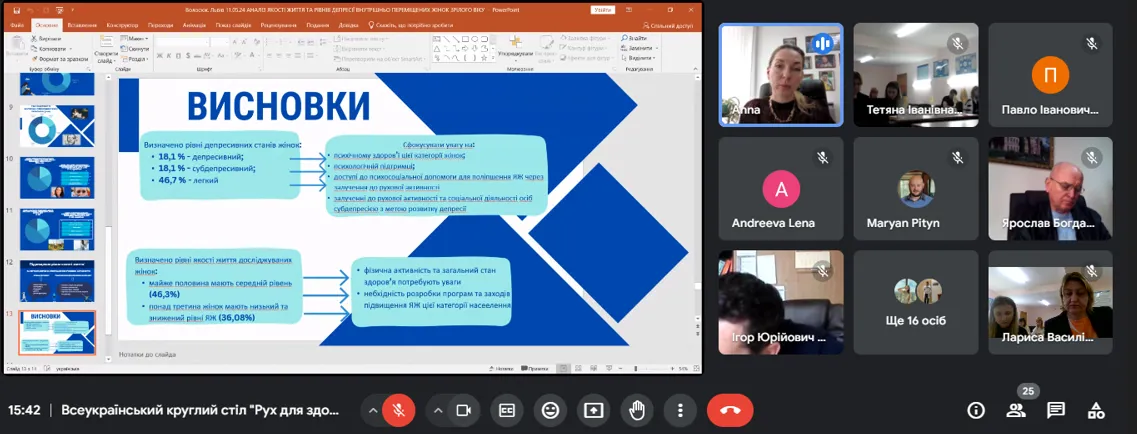The width and height of the screenshot is (1137, 434).
Task: Leave the call with the red hang-up button
Action: click(x=730, y=410)
